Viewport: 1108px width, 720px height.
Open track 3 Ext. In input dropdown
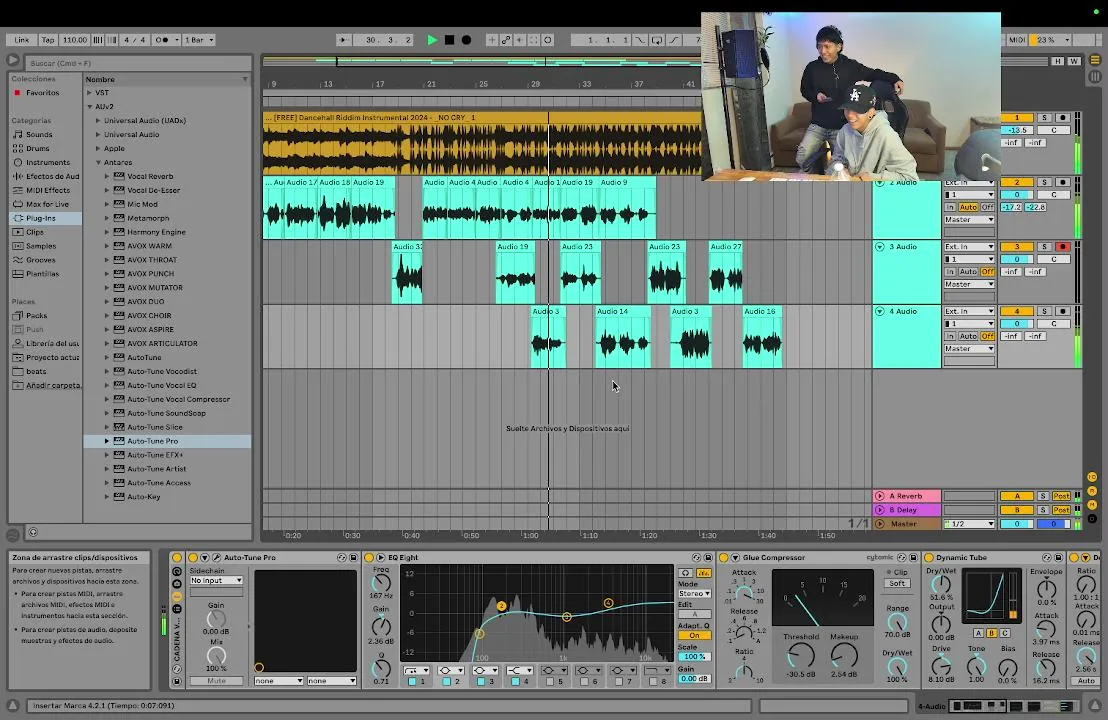970,247
